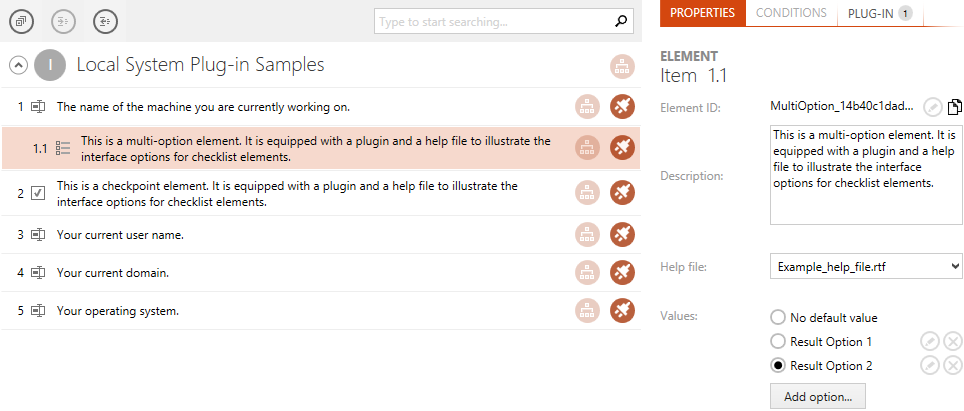
Task: Open the Help file dropdown
Action: [866, 267]
